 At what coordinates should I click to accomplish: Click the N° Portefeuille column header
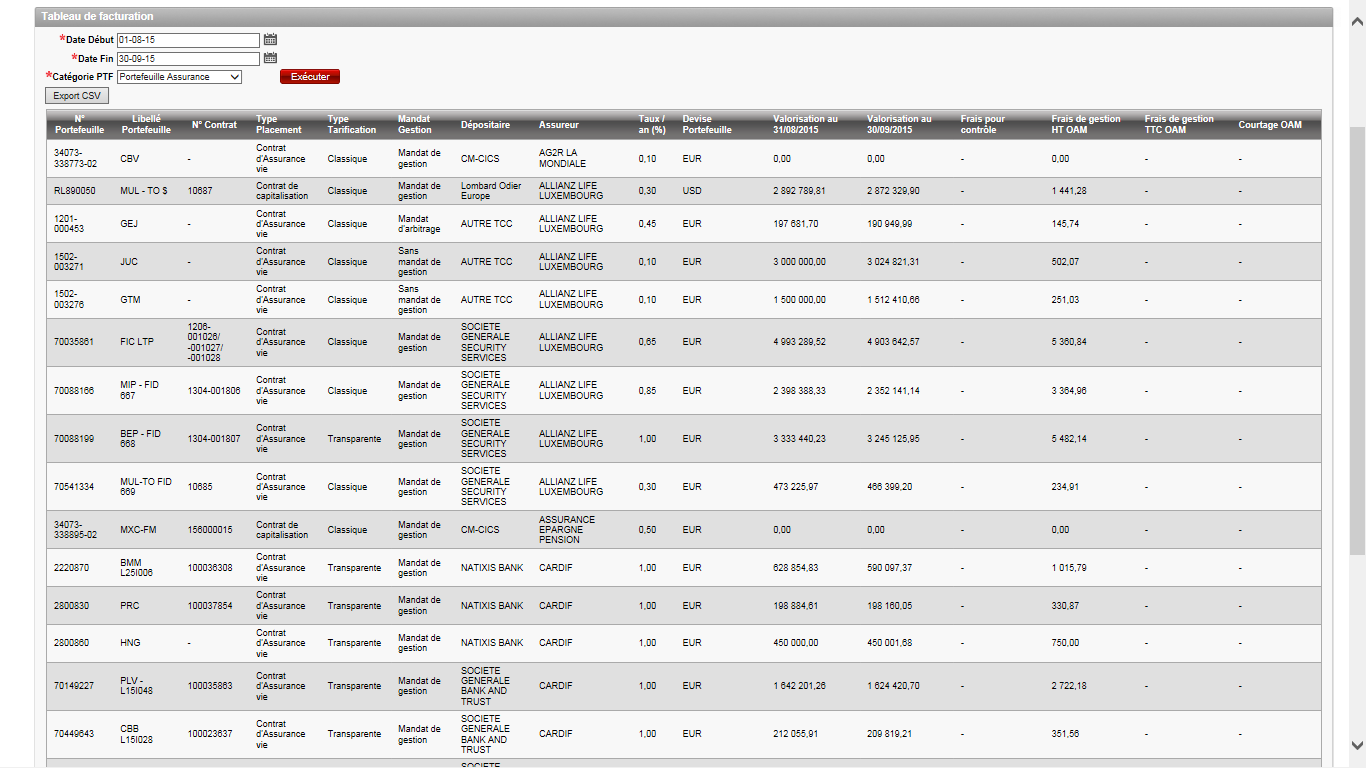79,124
